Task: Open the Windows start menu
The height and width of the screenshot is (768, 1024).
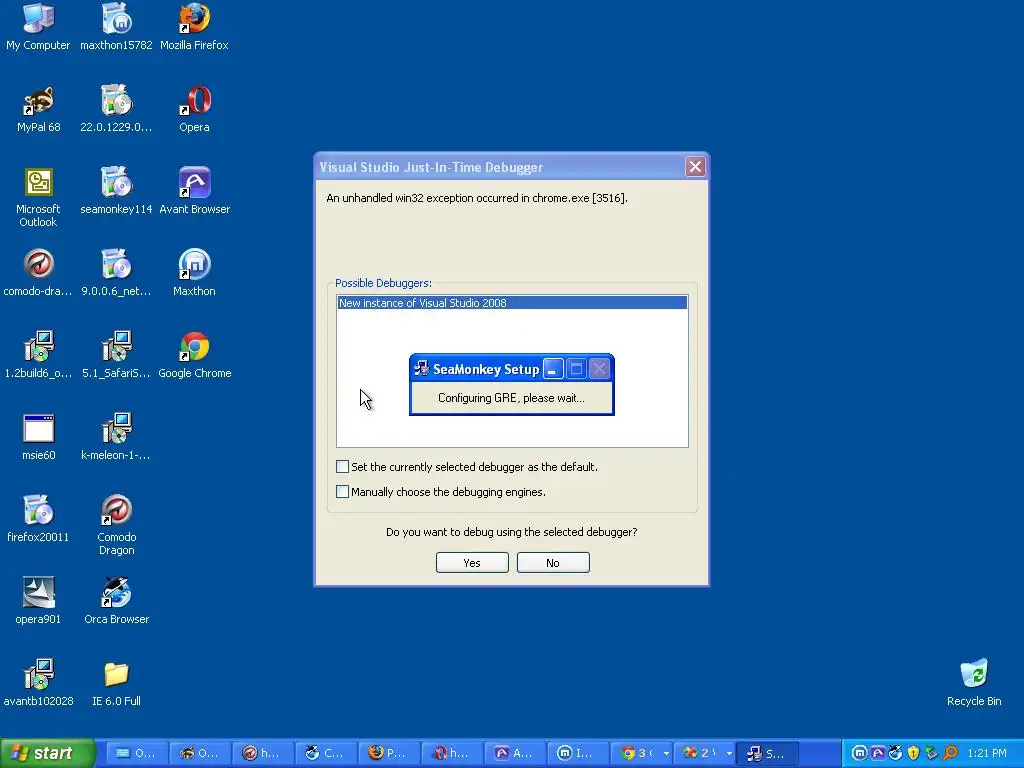Action: pyautogui.click(x=47, y=753)
